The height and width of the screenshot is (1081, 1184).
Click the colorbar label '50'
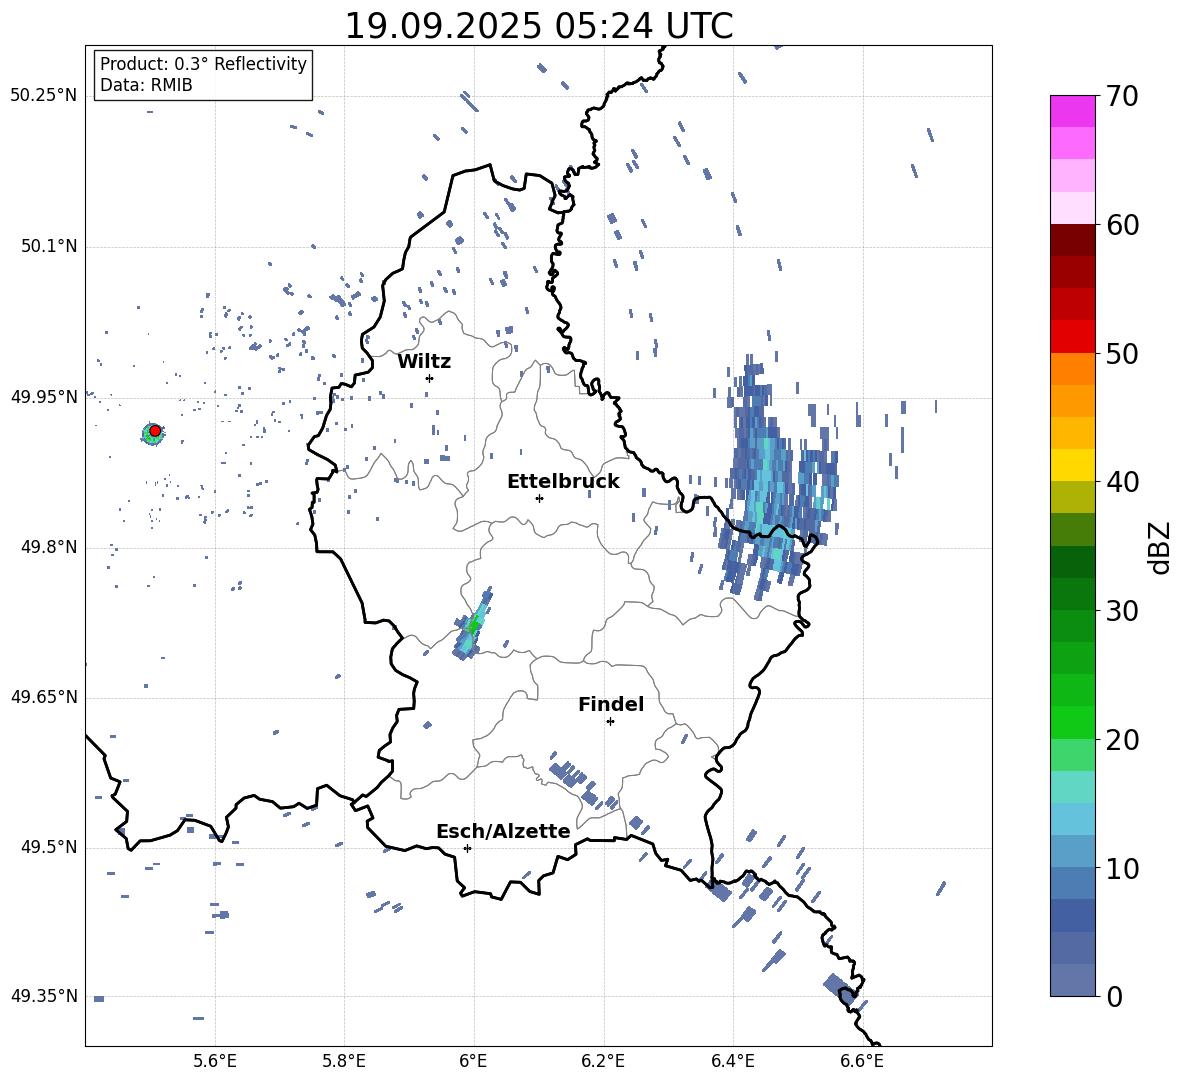click(1122, 353)
